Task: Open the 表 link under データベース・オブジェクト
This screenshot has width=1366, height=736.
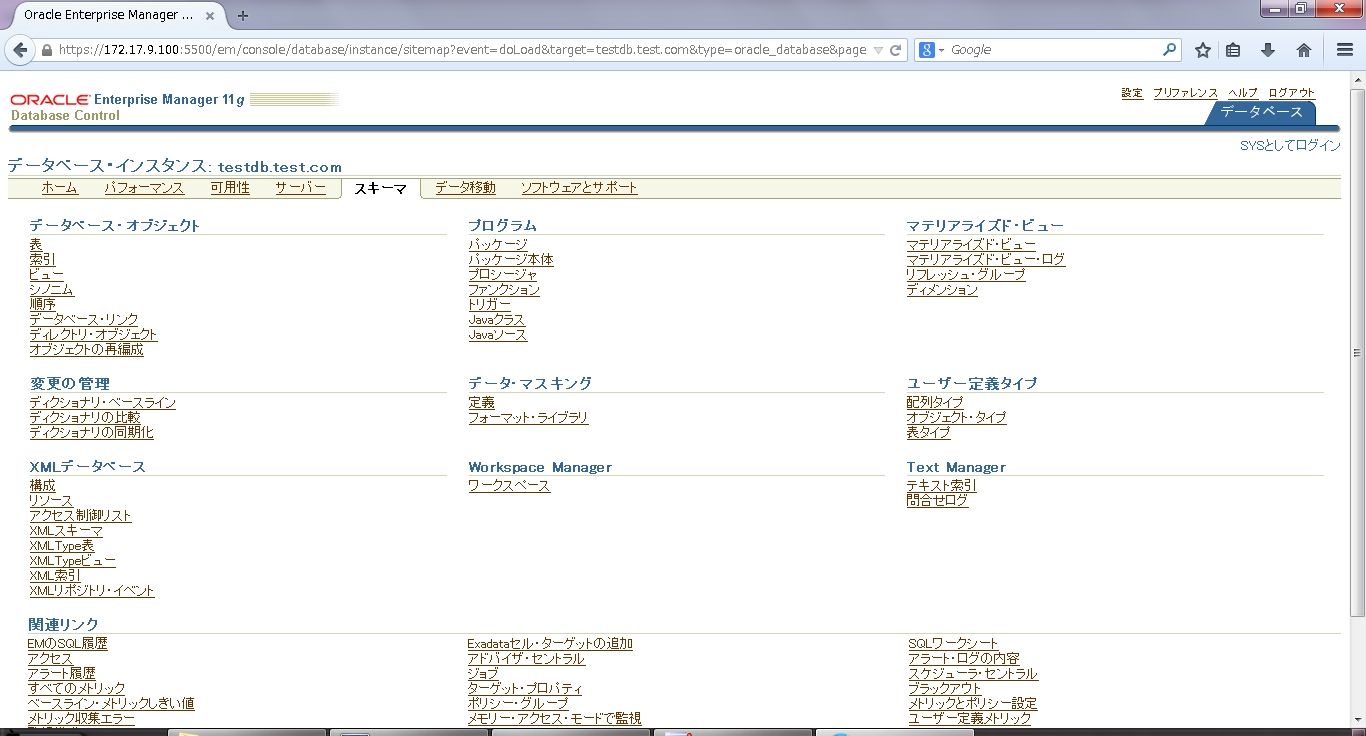Action: (x=36, y=245)
